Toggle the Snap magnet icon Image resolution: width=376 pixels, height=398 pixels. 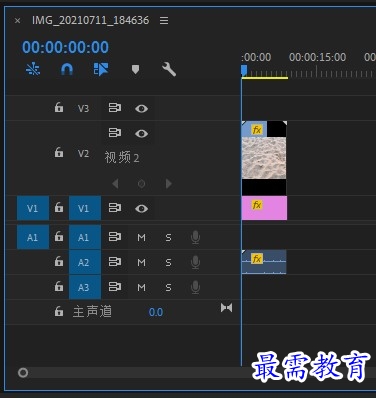click(67, 69)
